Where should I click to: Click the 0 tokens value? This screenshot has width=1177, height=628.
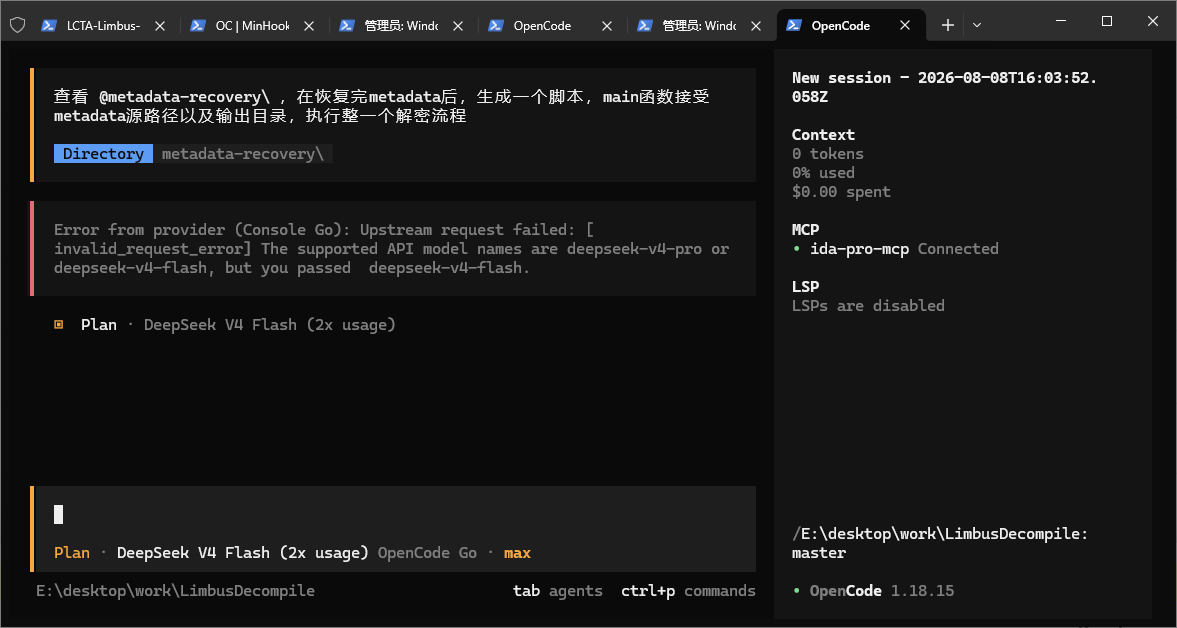828,154
